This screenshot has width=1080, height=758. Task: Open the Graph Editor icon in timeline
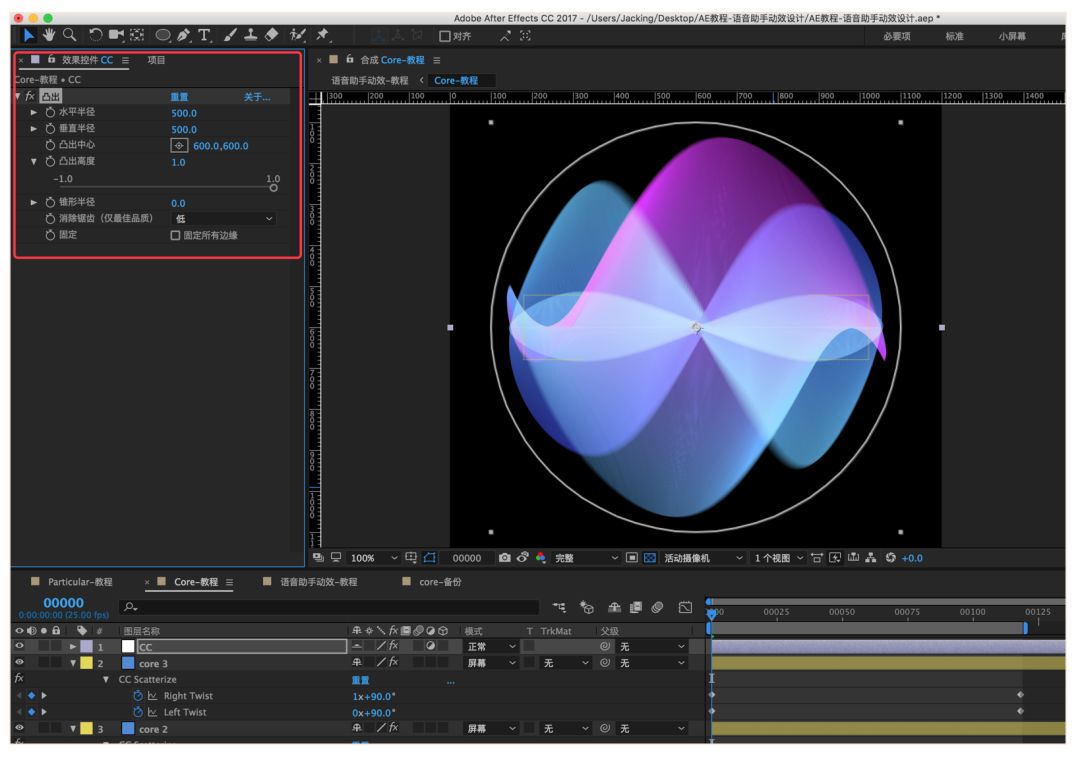(x=685, y=607)
